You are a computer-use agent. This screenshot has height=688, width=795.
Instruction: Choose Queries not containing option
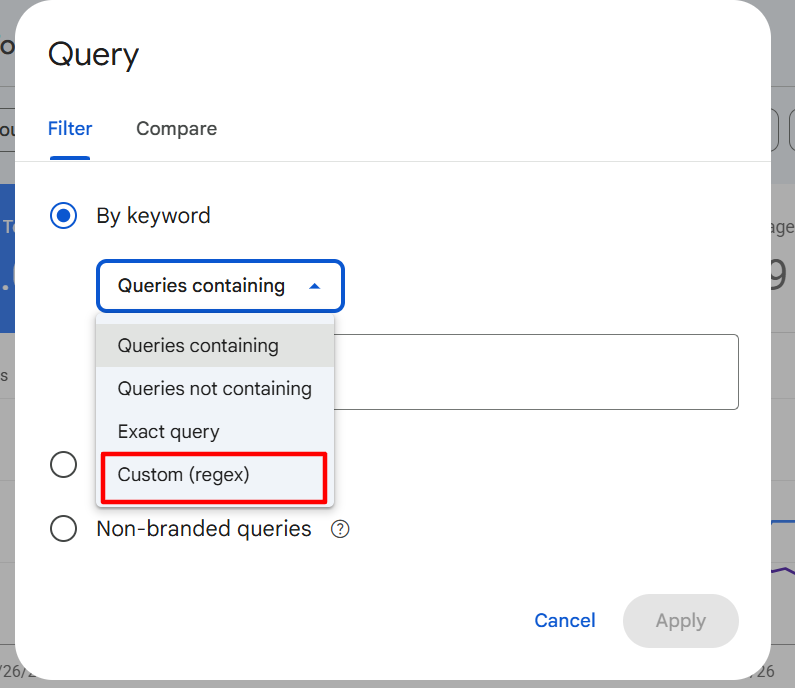(214, 389)
